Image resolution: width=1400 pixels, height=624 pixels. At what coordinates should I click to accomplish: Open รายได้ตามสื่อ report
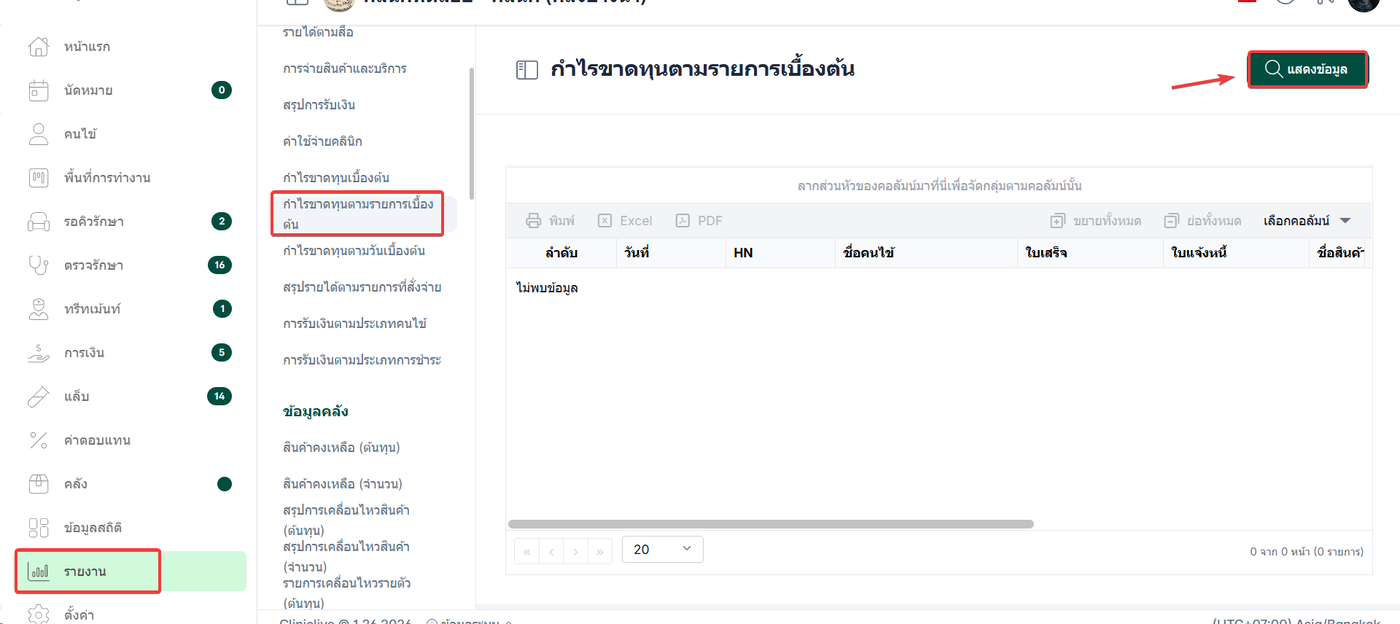[x=318, y=33]
